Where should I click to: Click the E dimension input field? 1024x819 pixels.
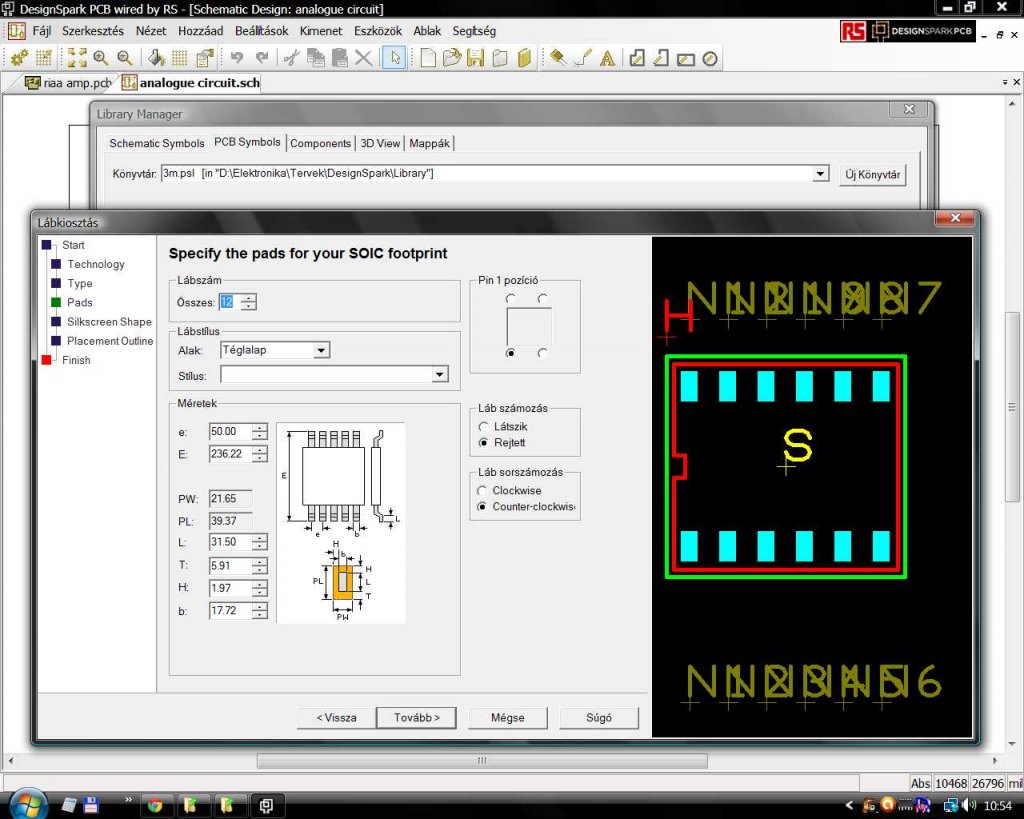pyautogui.click(x=229, y=454)
